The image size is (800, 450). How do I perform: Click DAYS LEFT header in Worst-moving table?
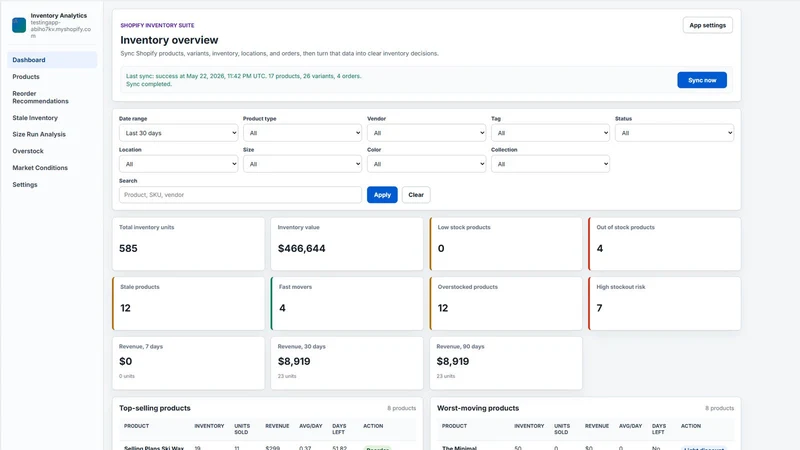point(659,429)
